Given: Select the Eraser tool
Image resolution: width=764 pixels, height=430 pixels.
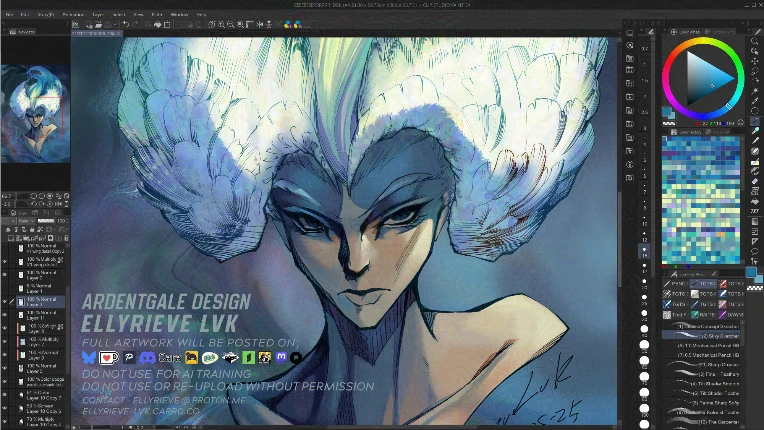Looking at the screenshot, I should [755, 181].
